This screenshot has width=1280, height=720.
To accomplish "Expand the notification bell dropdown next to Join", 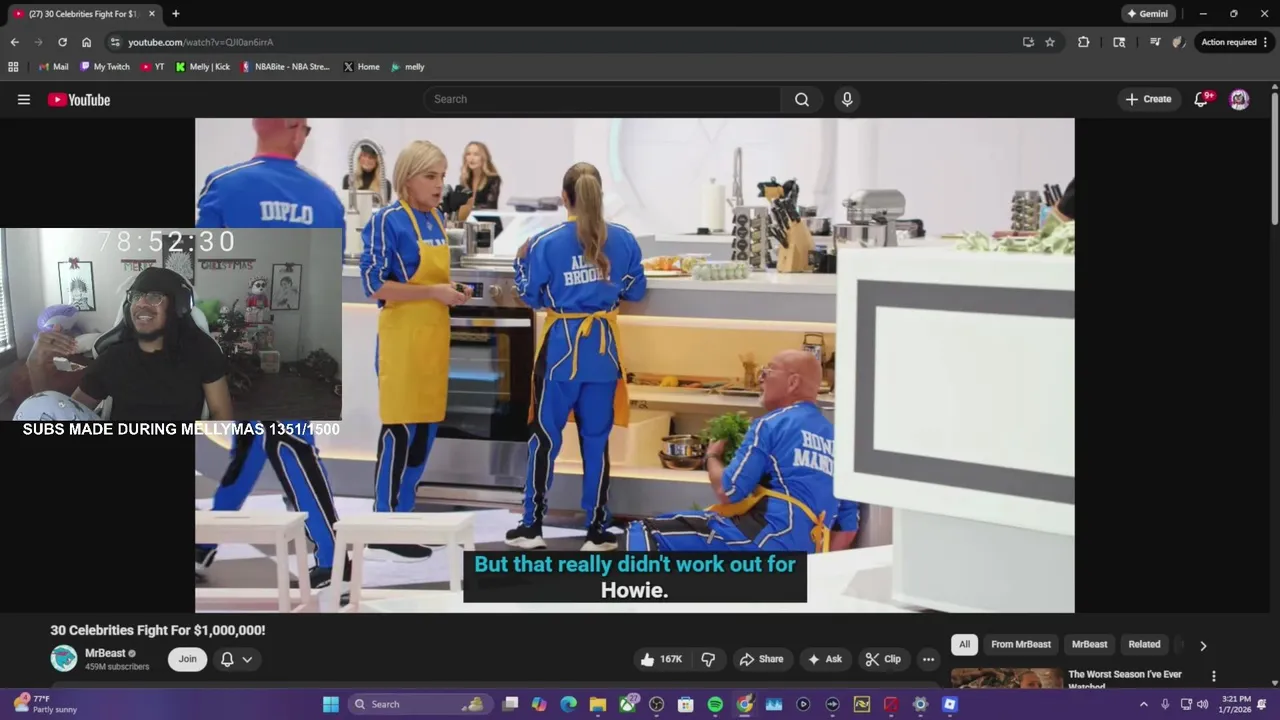I will click(x=236, y=659).
